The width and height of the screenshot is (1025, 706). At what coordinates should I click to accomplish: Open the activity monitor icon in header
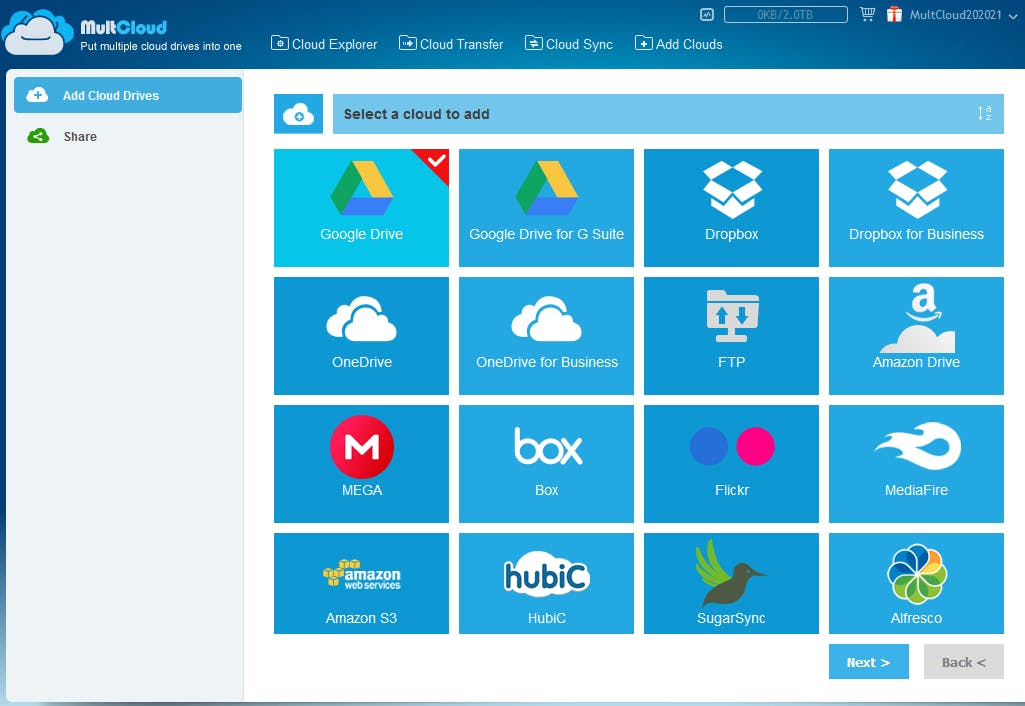pos(707,14)
